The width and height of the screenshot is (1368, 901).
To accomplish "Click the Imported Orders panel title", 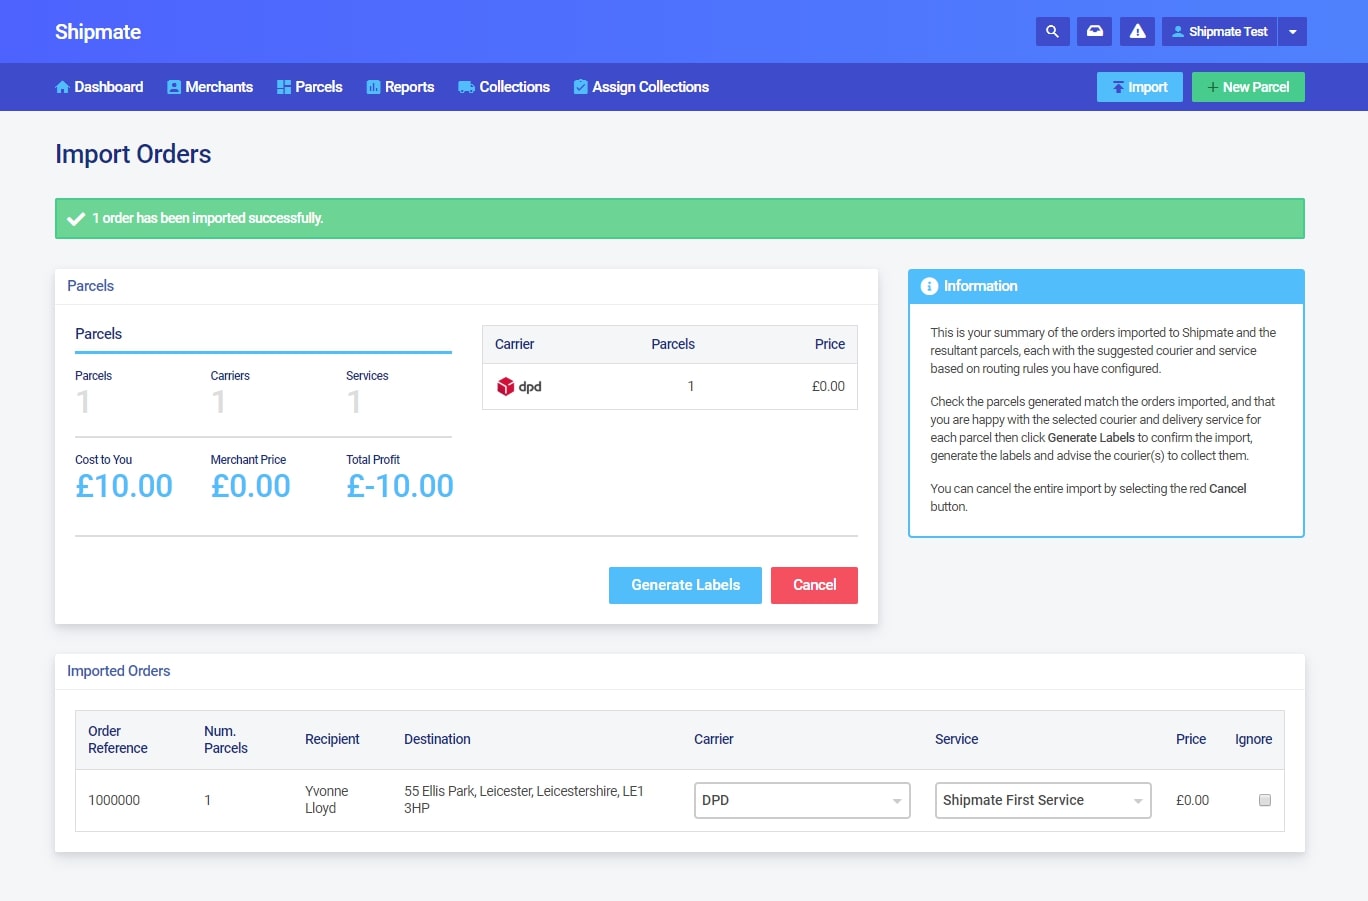I will (119, 671).
